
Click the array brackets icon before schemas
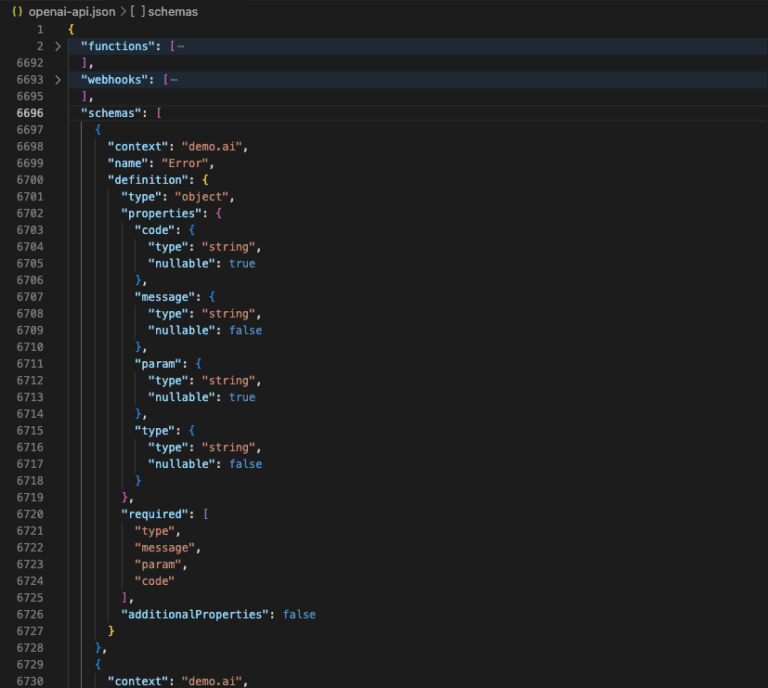click(138, 12)
